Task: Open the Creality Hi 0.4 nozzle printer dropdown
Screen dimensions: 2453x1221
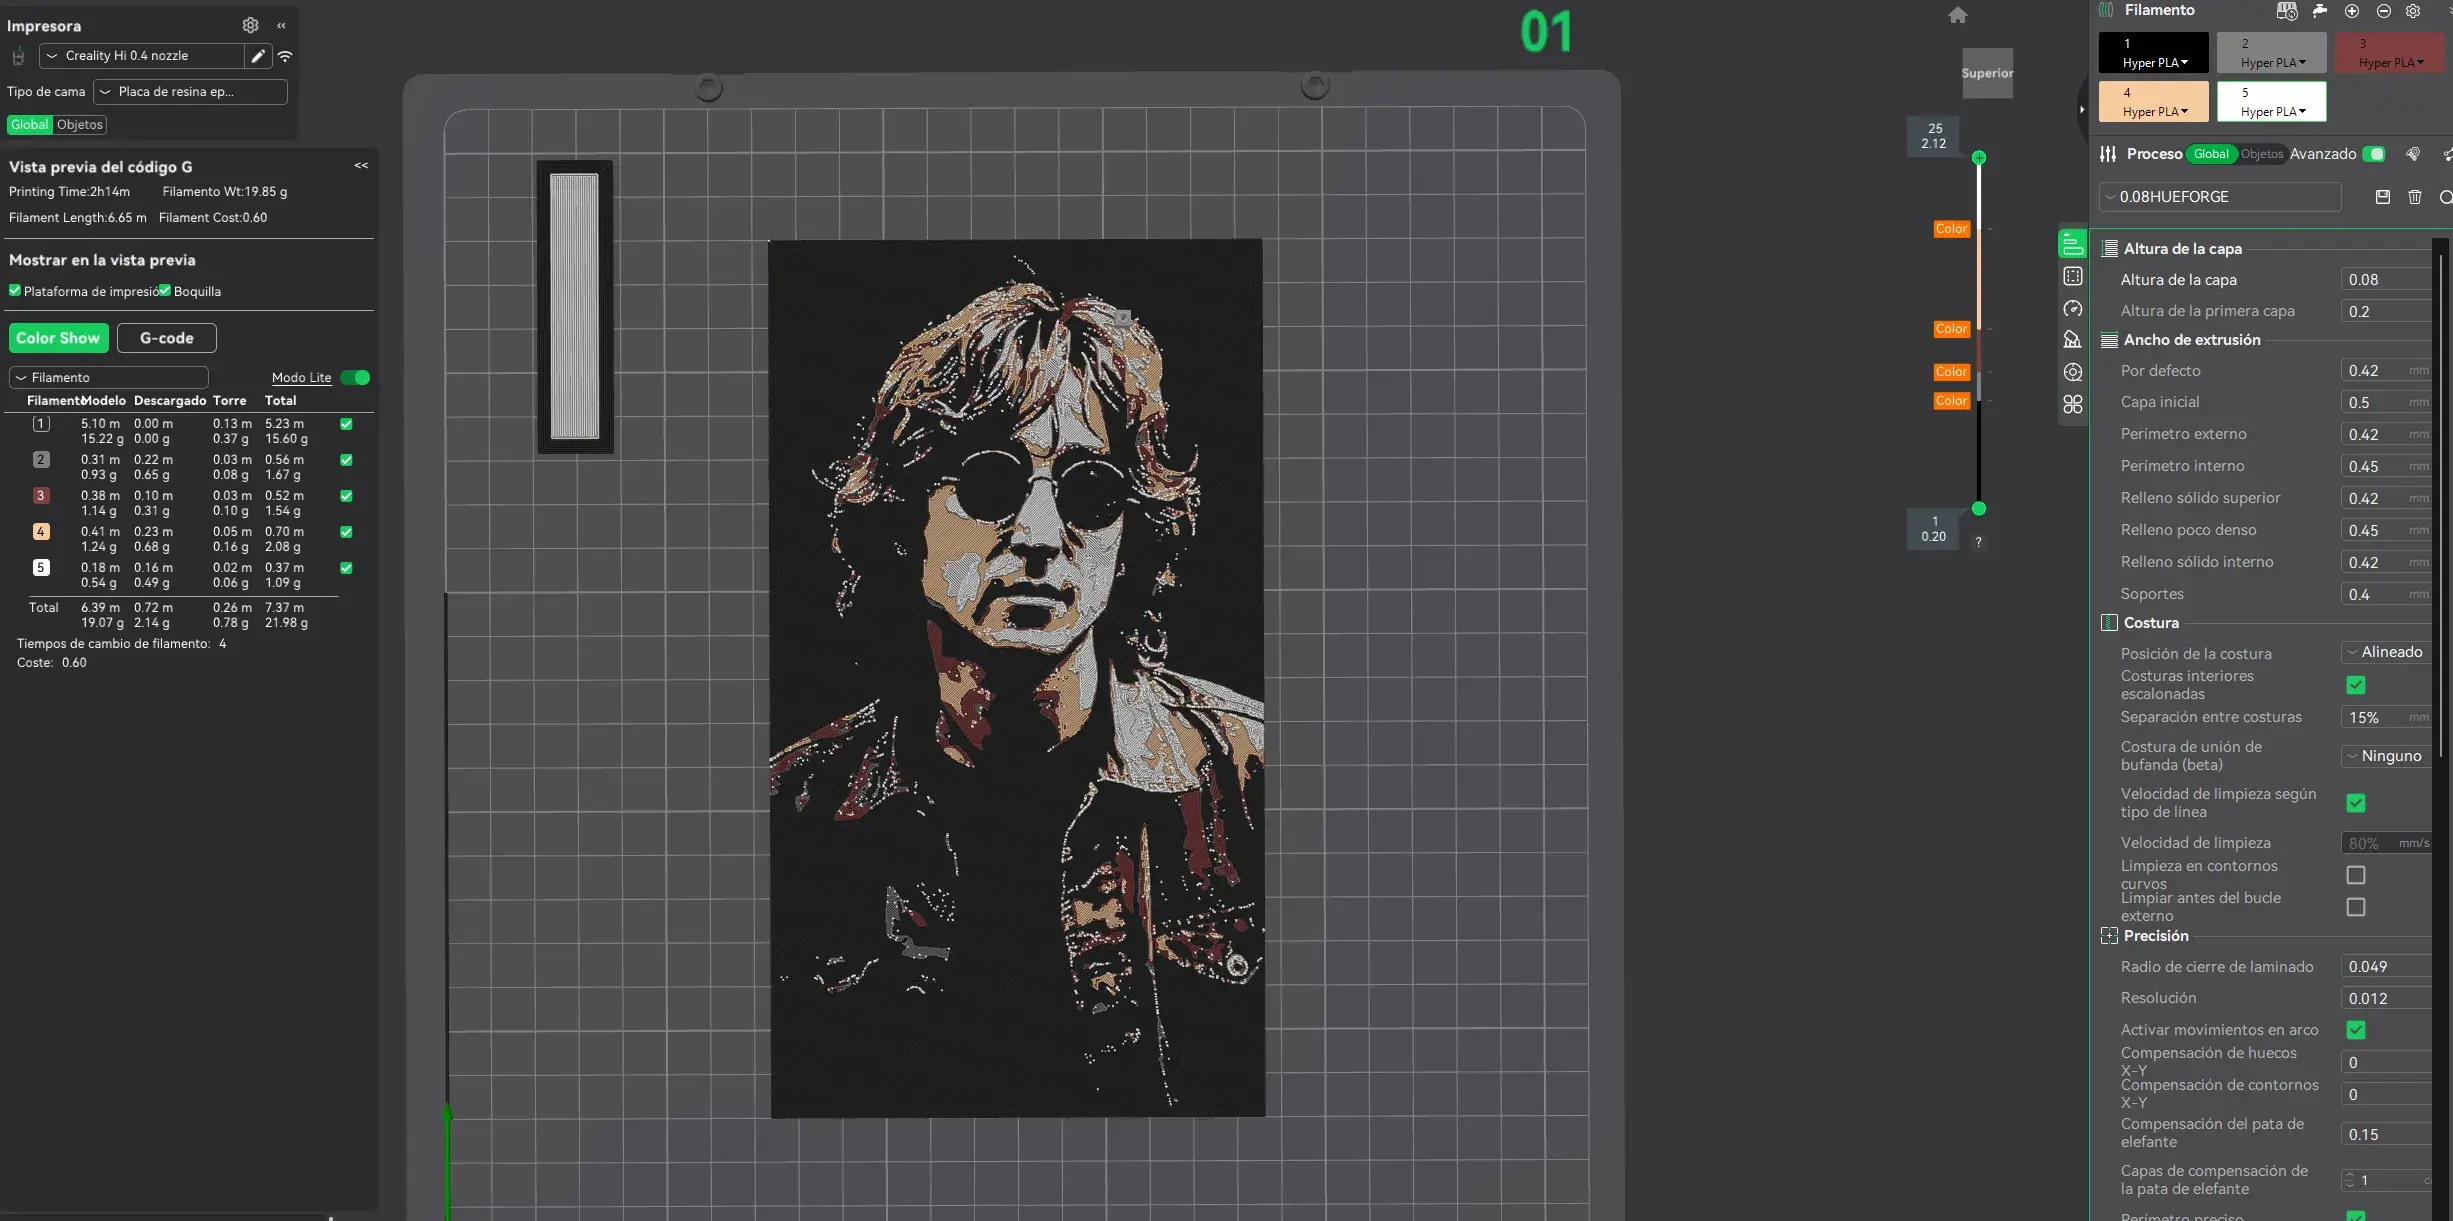Action: (x=141, y=56)
